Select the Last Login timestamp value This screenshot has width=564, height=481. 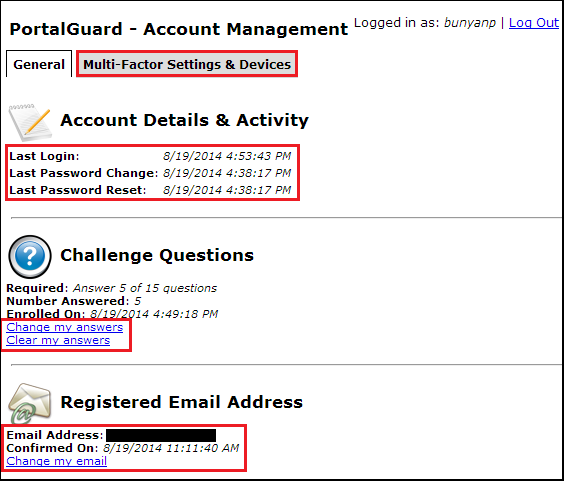pos(227,156)
